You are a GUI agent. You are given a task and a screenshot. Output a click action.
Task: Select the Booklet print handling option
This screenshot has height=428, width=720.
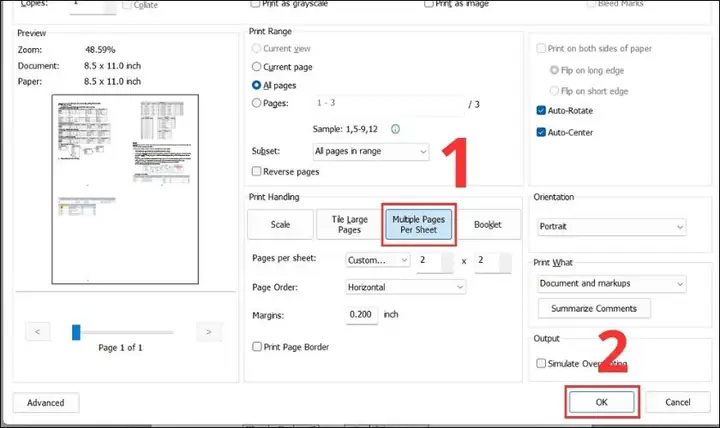click(488, 225)
